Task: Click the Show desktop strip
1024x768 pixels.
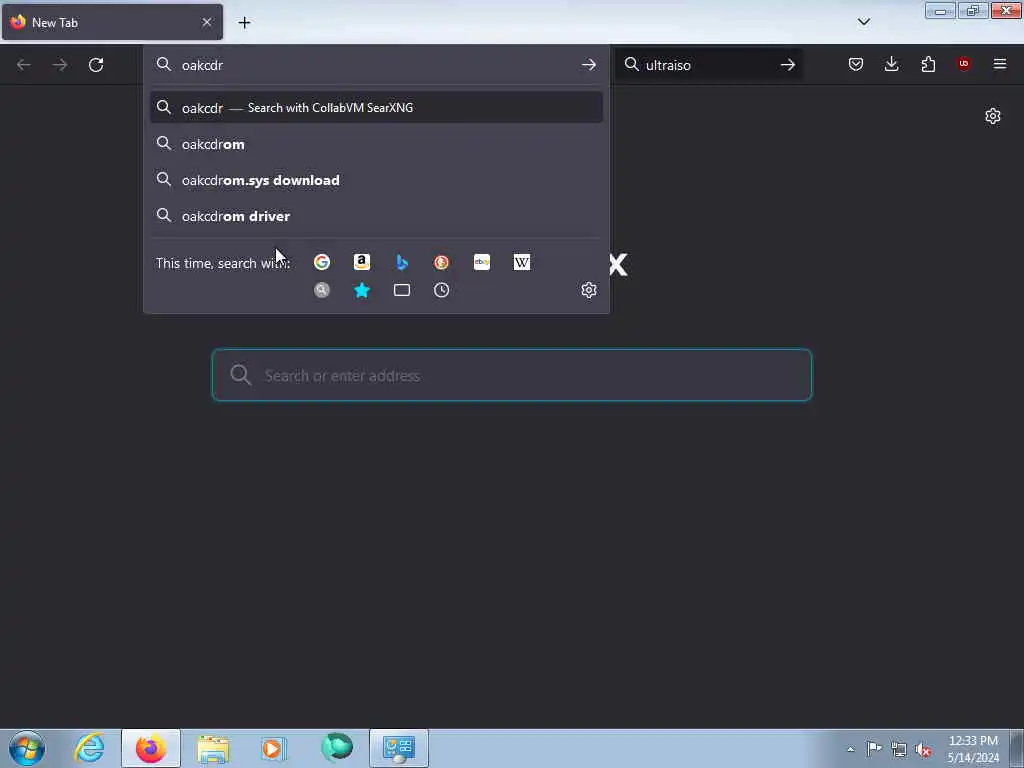Action: 1017,749
